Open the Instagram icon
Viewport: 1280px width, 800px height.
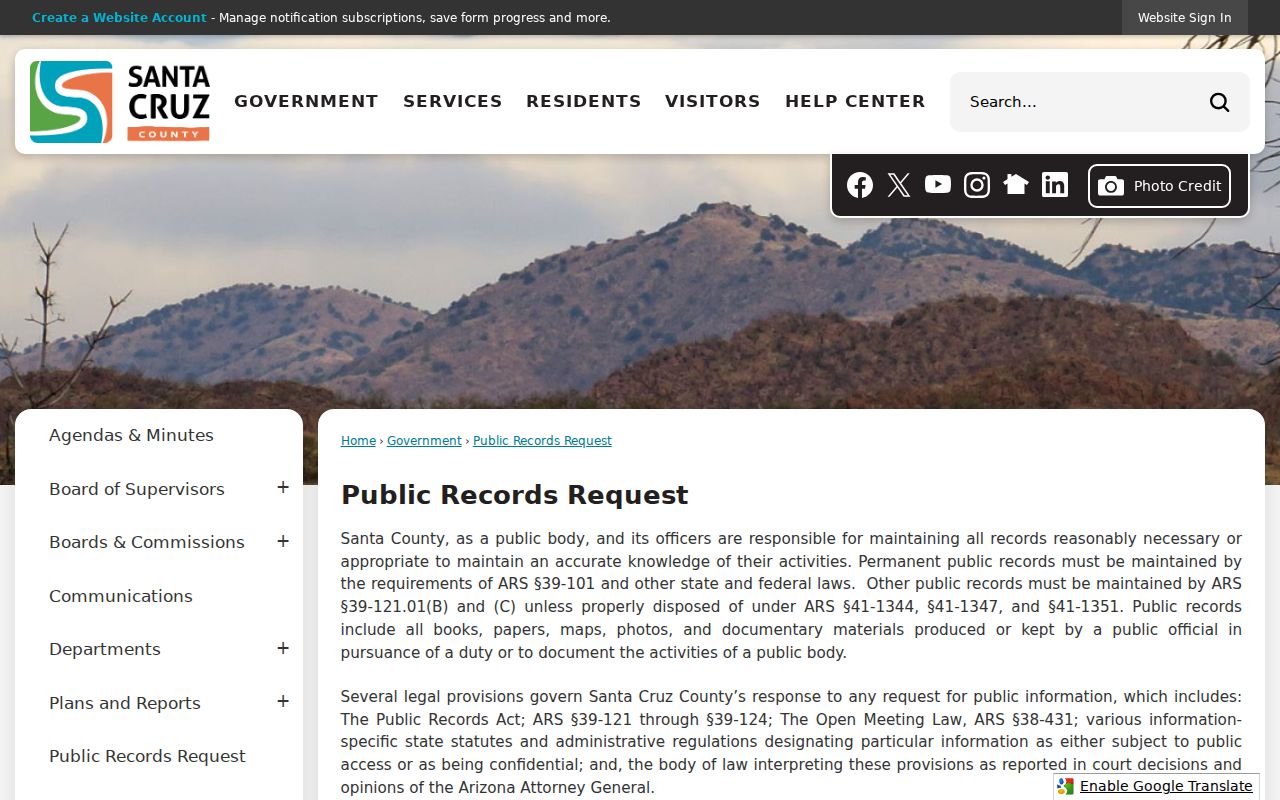tap(977, 185)
